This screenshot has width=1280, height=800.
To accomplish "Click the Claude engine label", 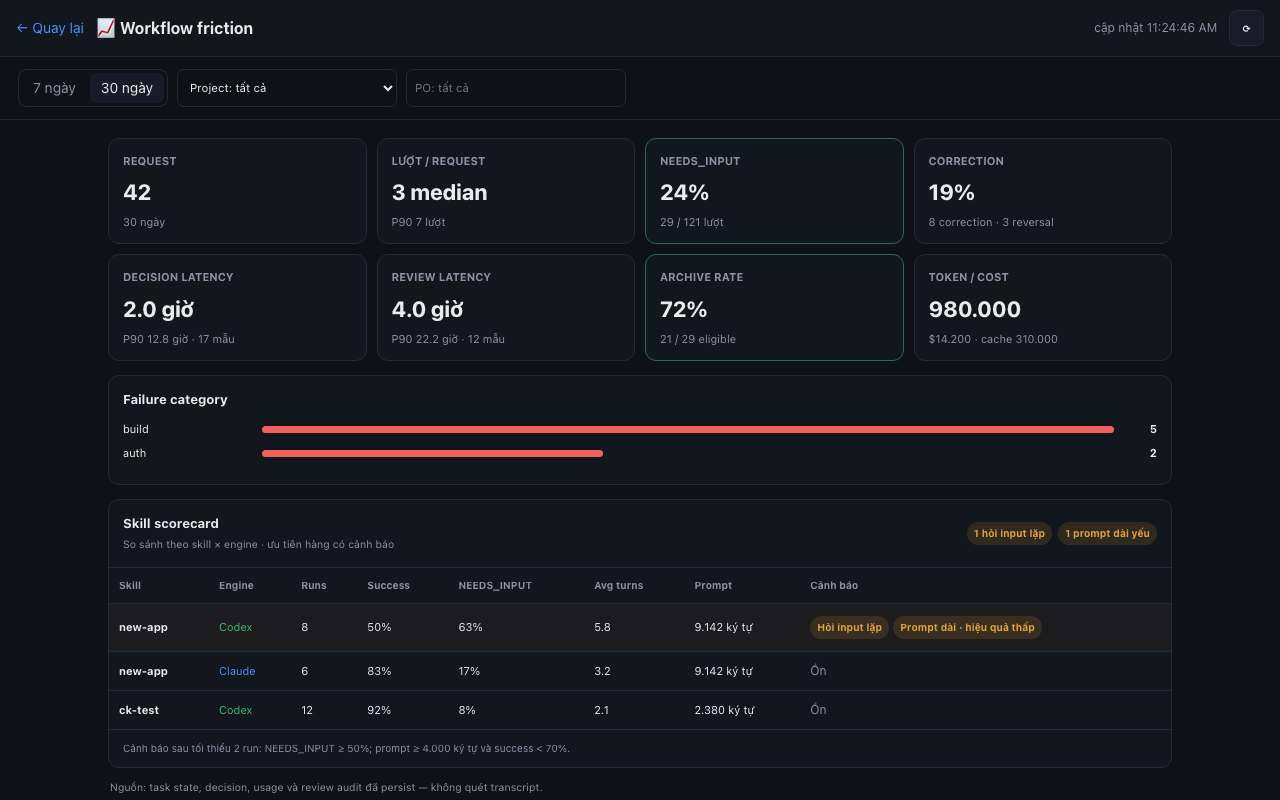I will [x=237, y=671].
